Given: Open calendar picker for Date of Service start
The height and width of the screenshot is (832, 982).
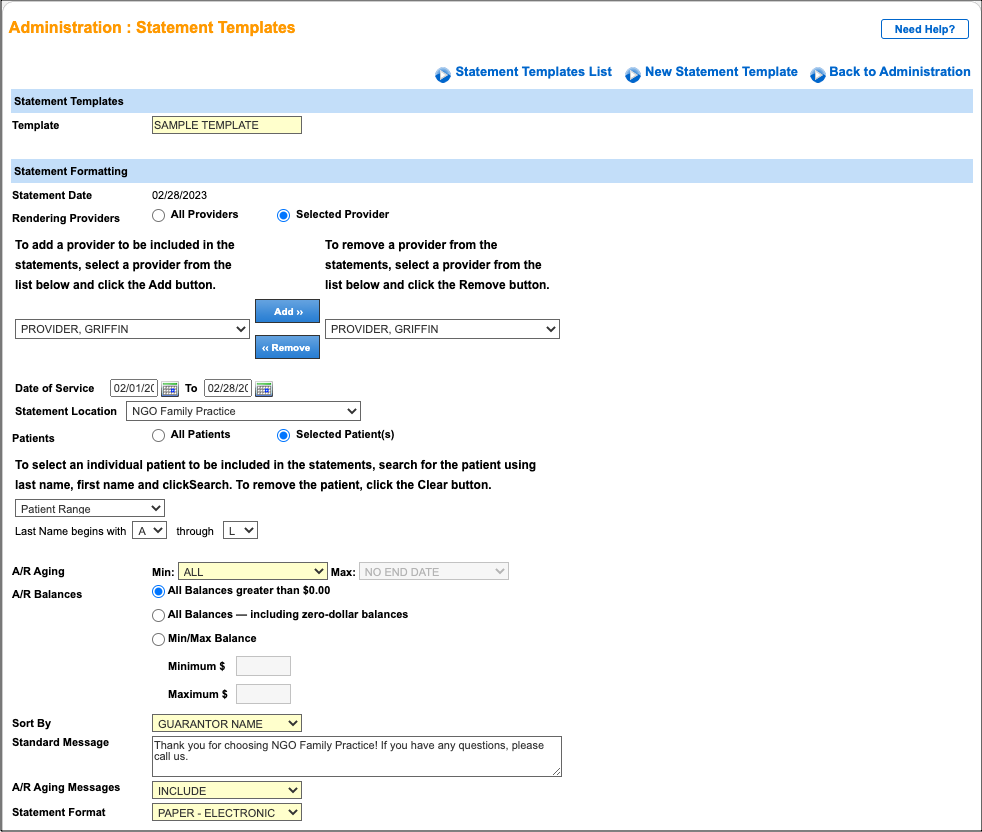Looking at the screenshot, I should click(169, 388).
